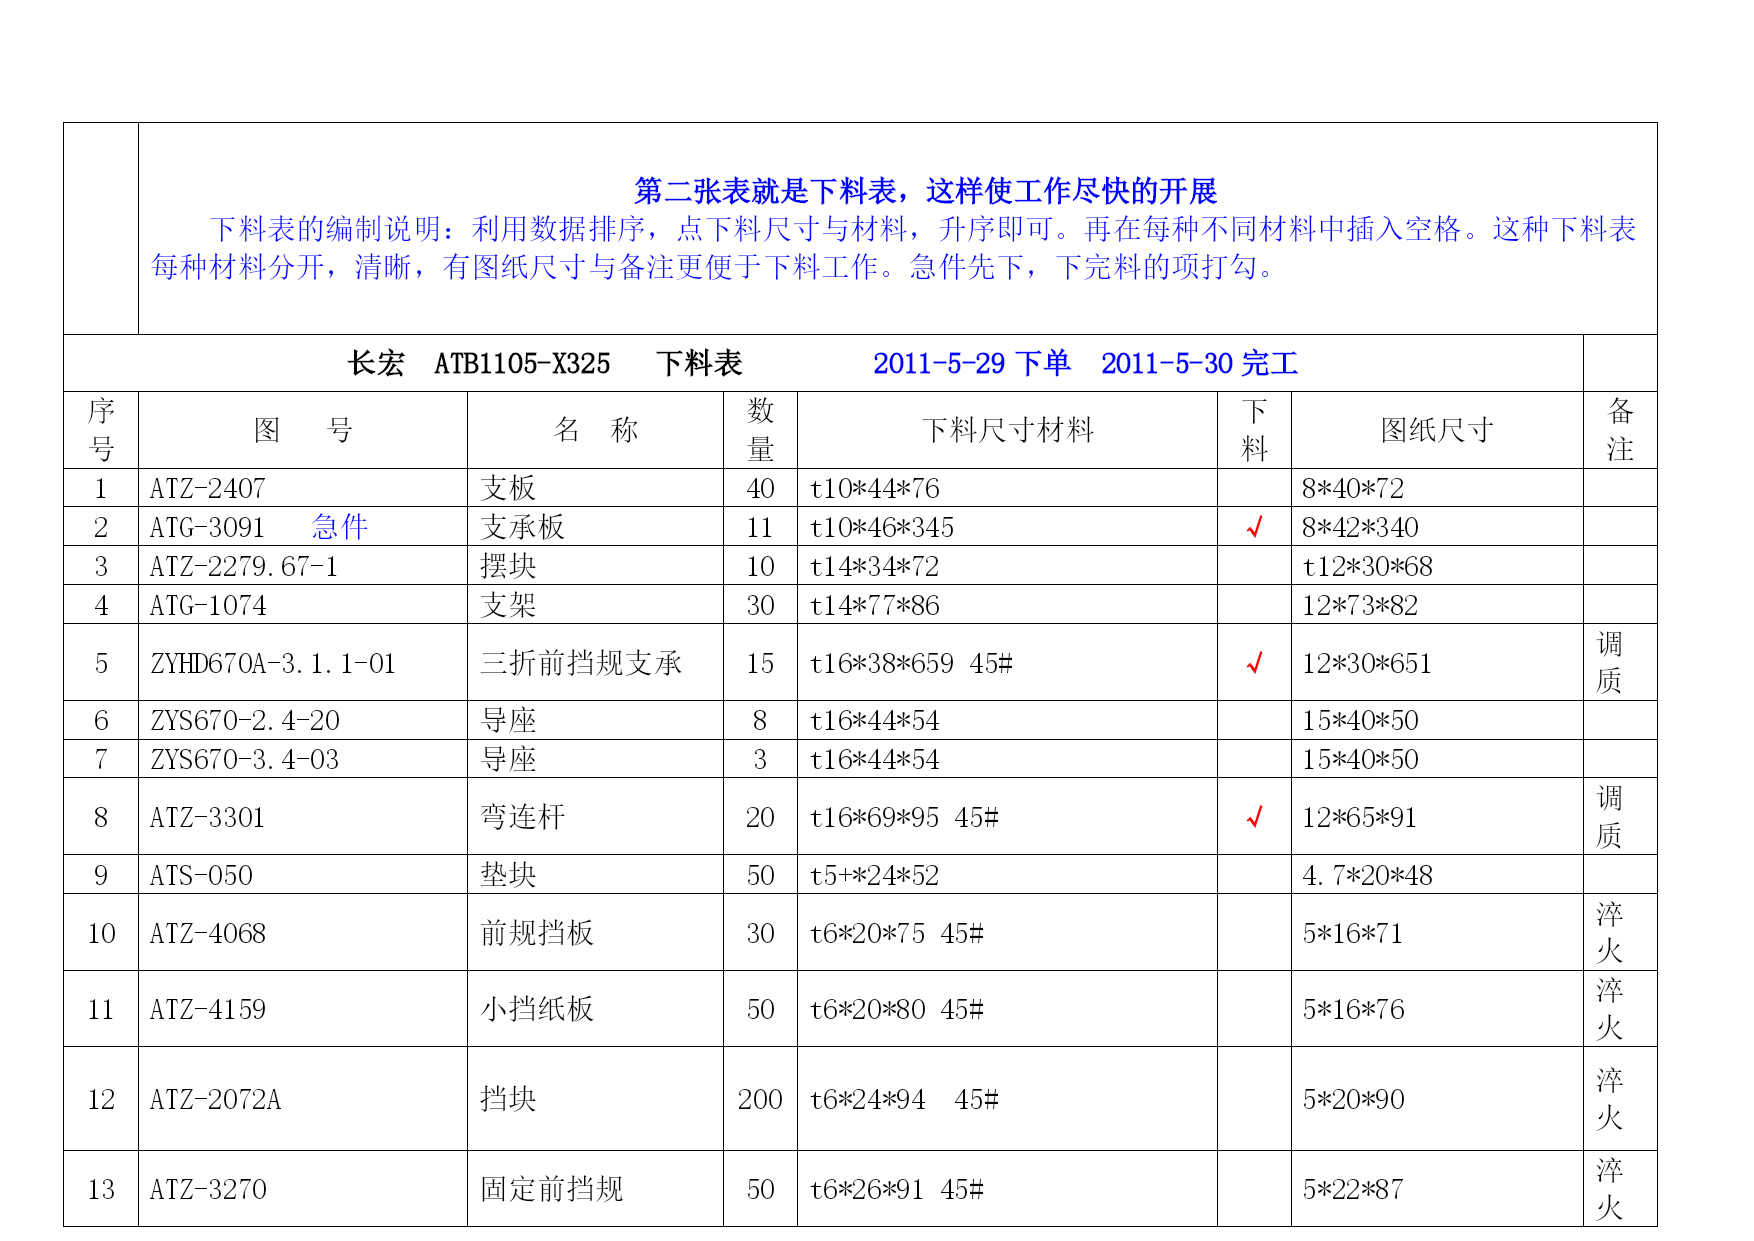Viewport: 1754px width, 1241px height.
Task: Click drawing number ATZ-4159
Action: [x=208, y=1010]
